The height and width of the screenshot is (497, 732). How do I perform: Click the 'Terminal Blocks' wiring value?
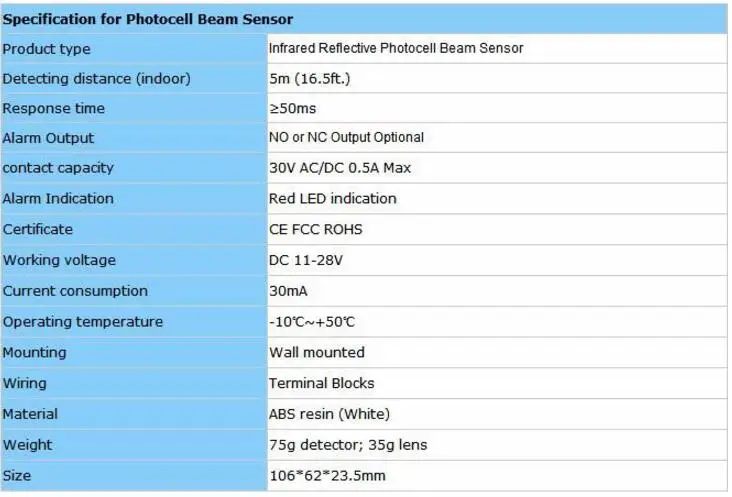tap(322, 383)
